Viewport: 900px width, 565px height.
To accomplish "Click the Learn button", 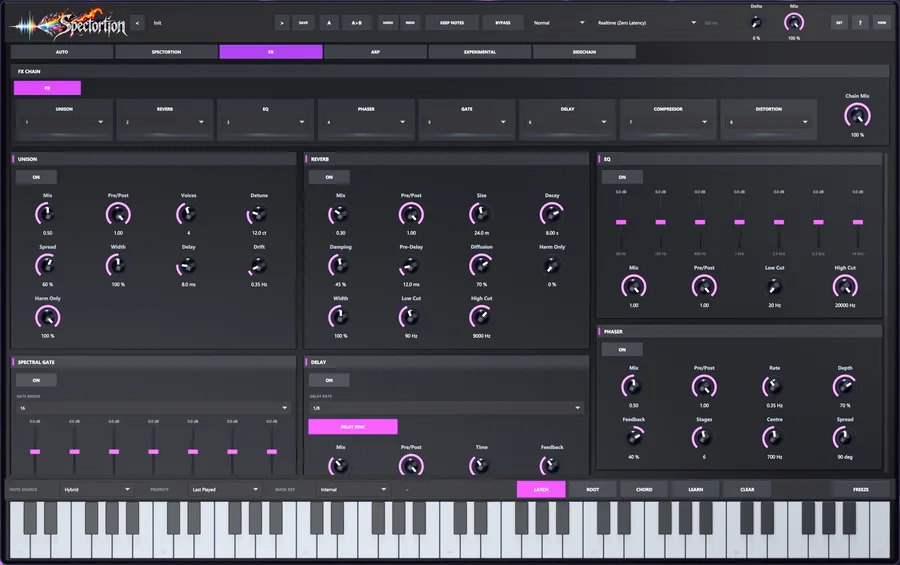I will (696, 489).
